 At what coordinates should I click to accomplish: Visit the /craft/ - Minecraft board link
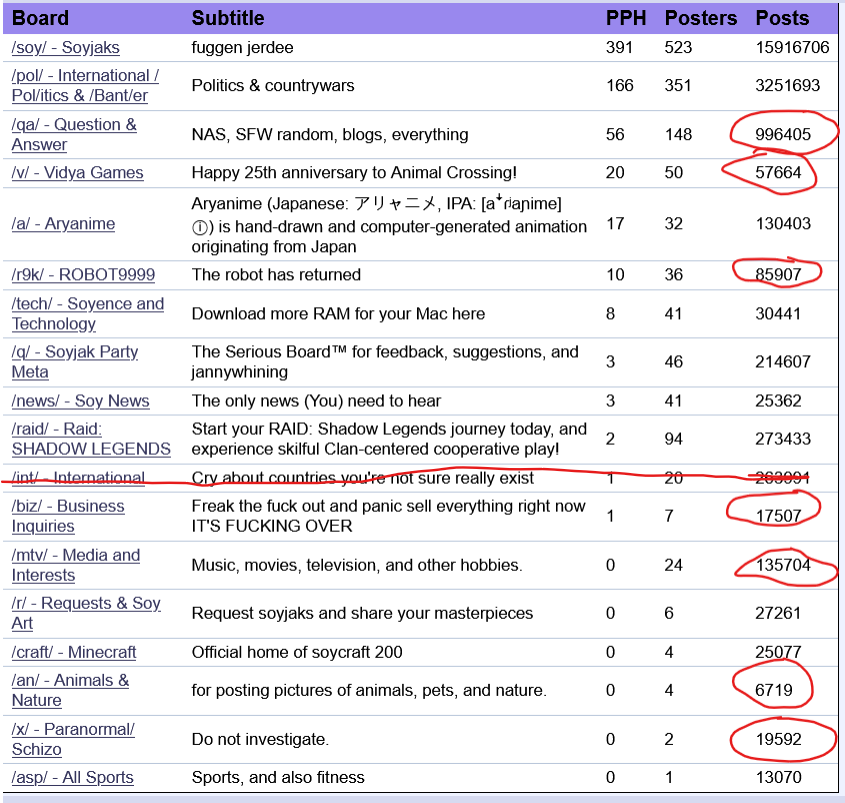pyautogui.click(x=74, y=652)
